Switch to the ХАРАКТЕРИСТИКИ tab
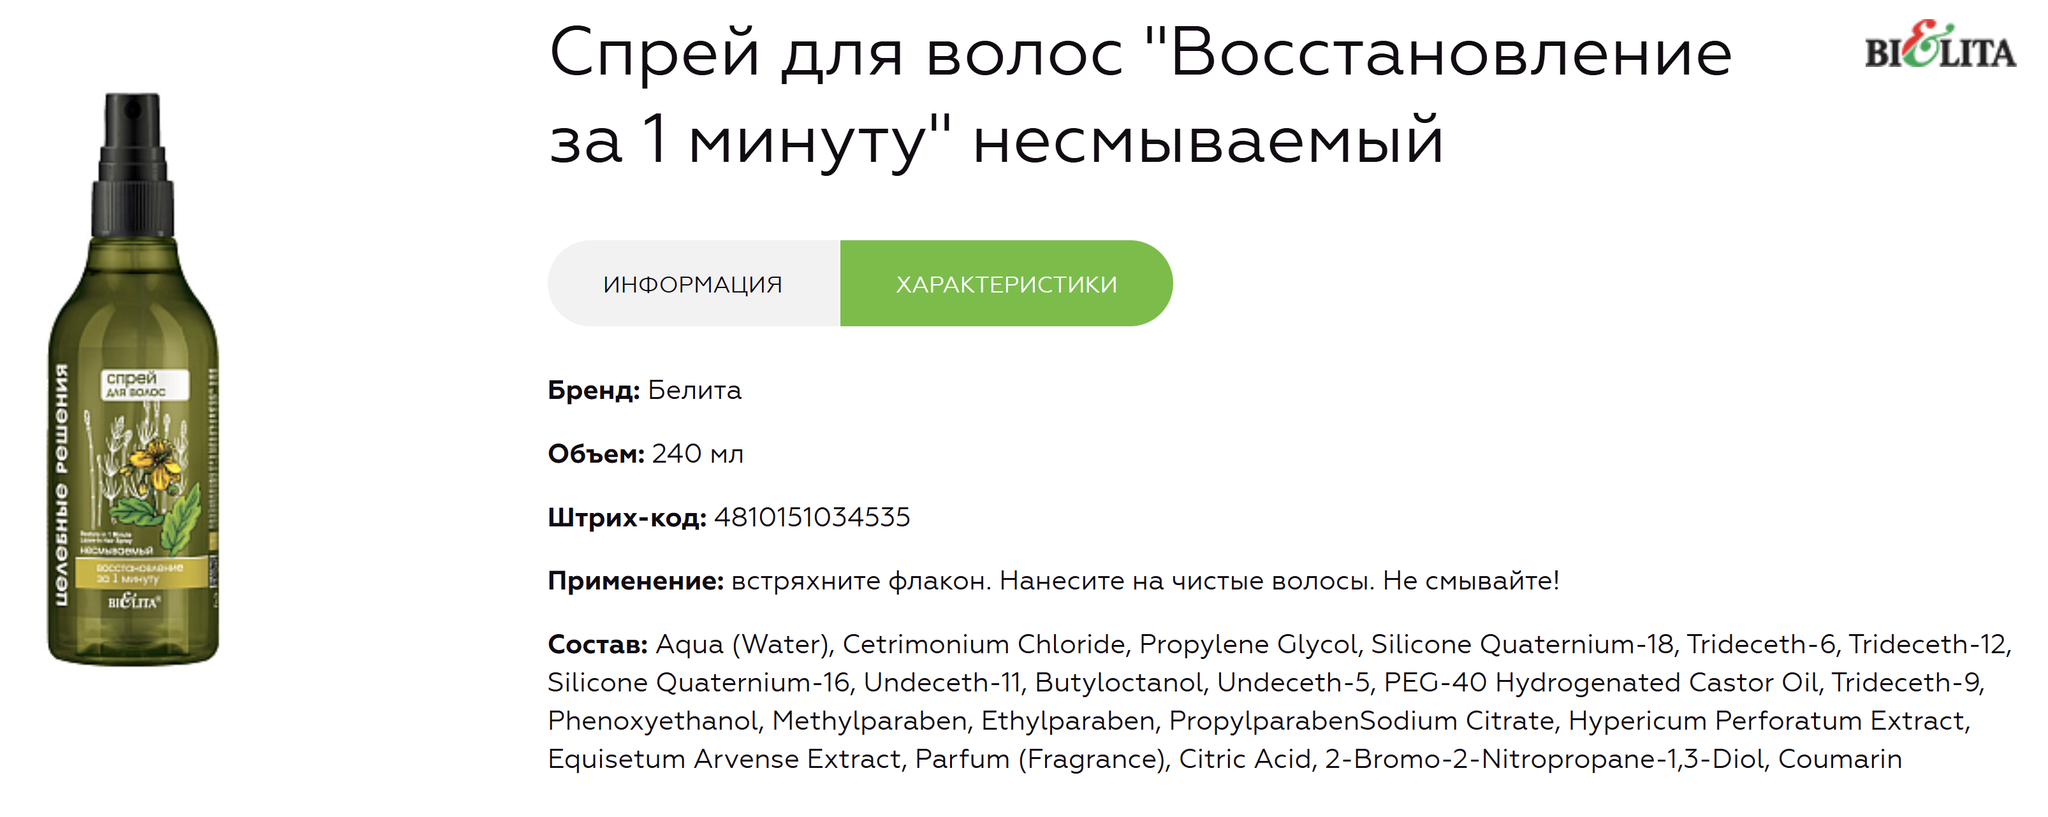The image size is (2048, 817). pyautogui.click(x=1006, y=284)
